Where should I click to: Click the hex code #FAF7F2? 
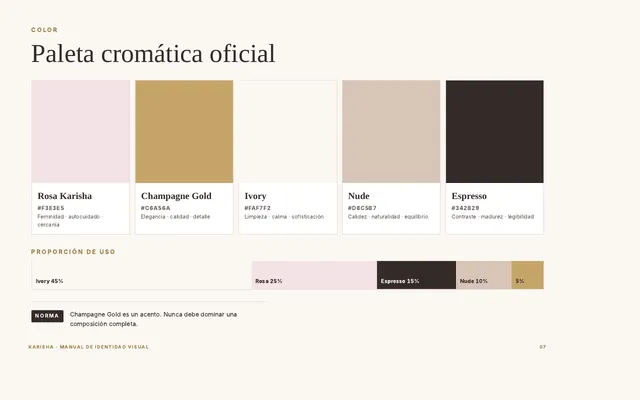tap(258, 208)
